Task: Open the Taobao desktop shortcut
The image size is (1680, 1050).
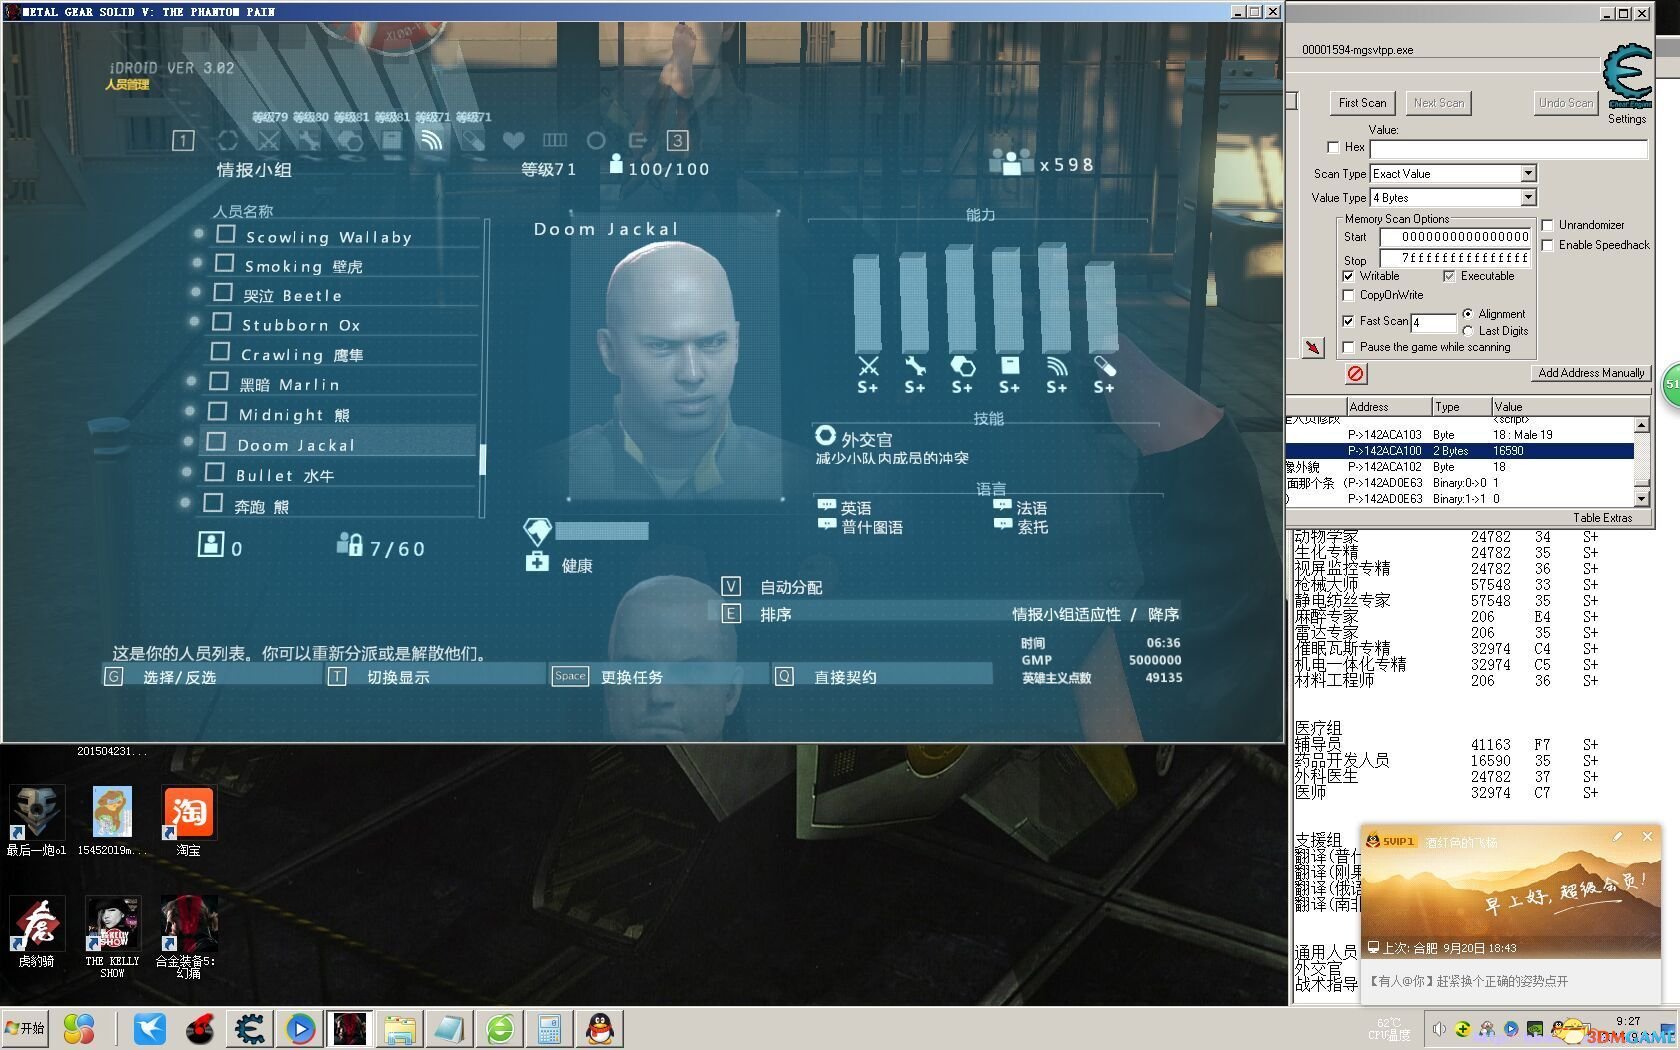Action: [188, 822]
